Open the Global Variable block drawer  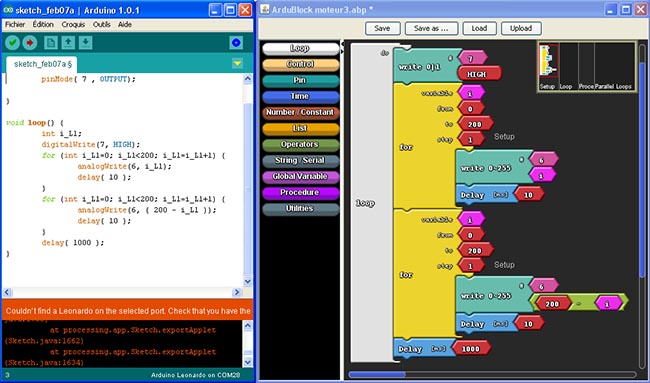click(x=301, y=177)
